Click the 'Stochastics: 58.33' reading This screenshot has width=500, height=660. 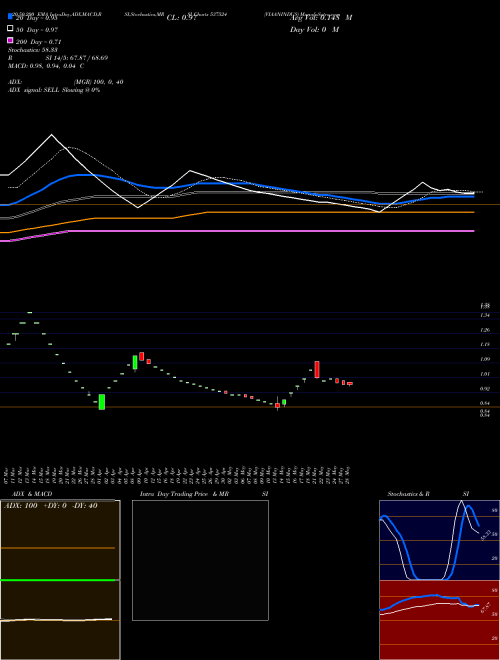(x=33, y=50)
